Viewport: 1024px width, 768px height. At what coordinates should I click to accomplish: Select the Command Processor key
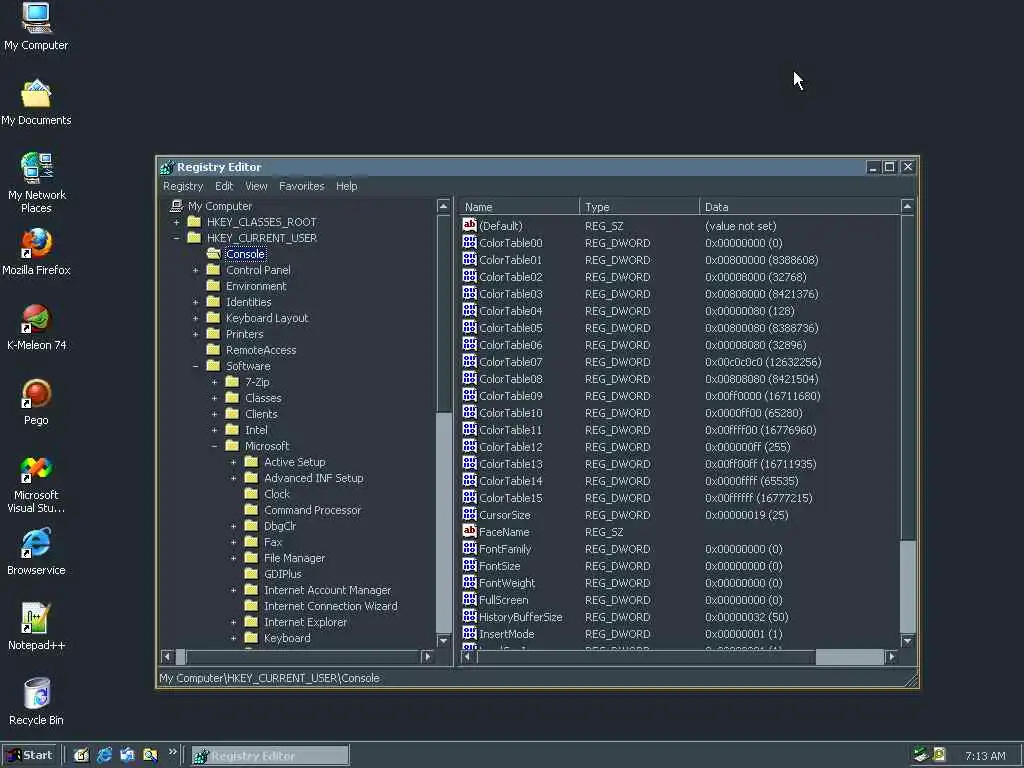[x=312, y=510]
